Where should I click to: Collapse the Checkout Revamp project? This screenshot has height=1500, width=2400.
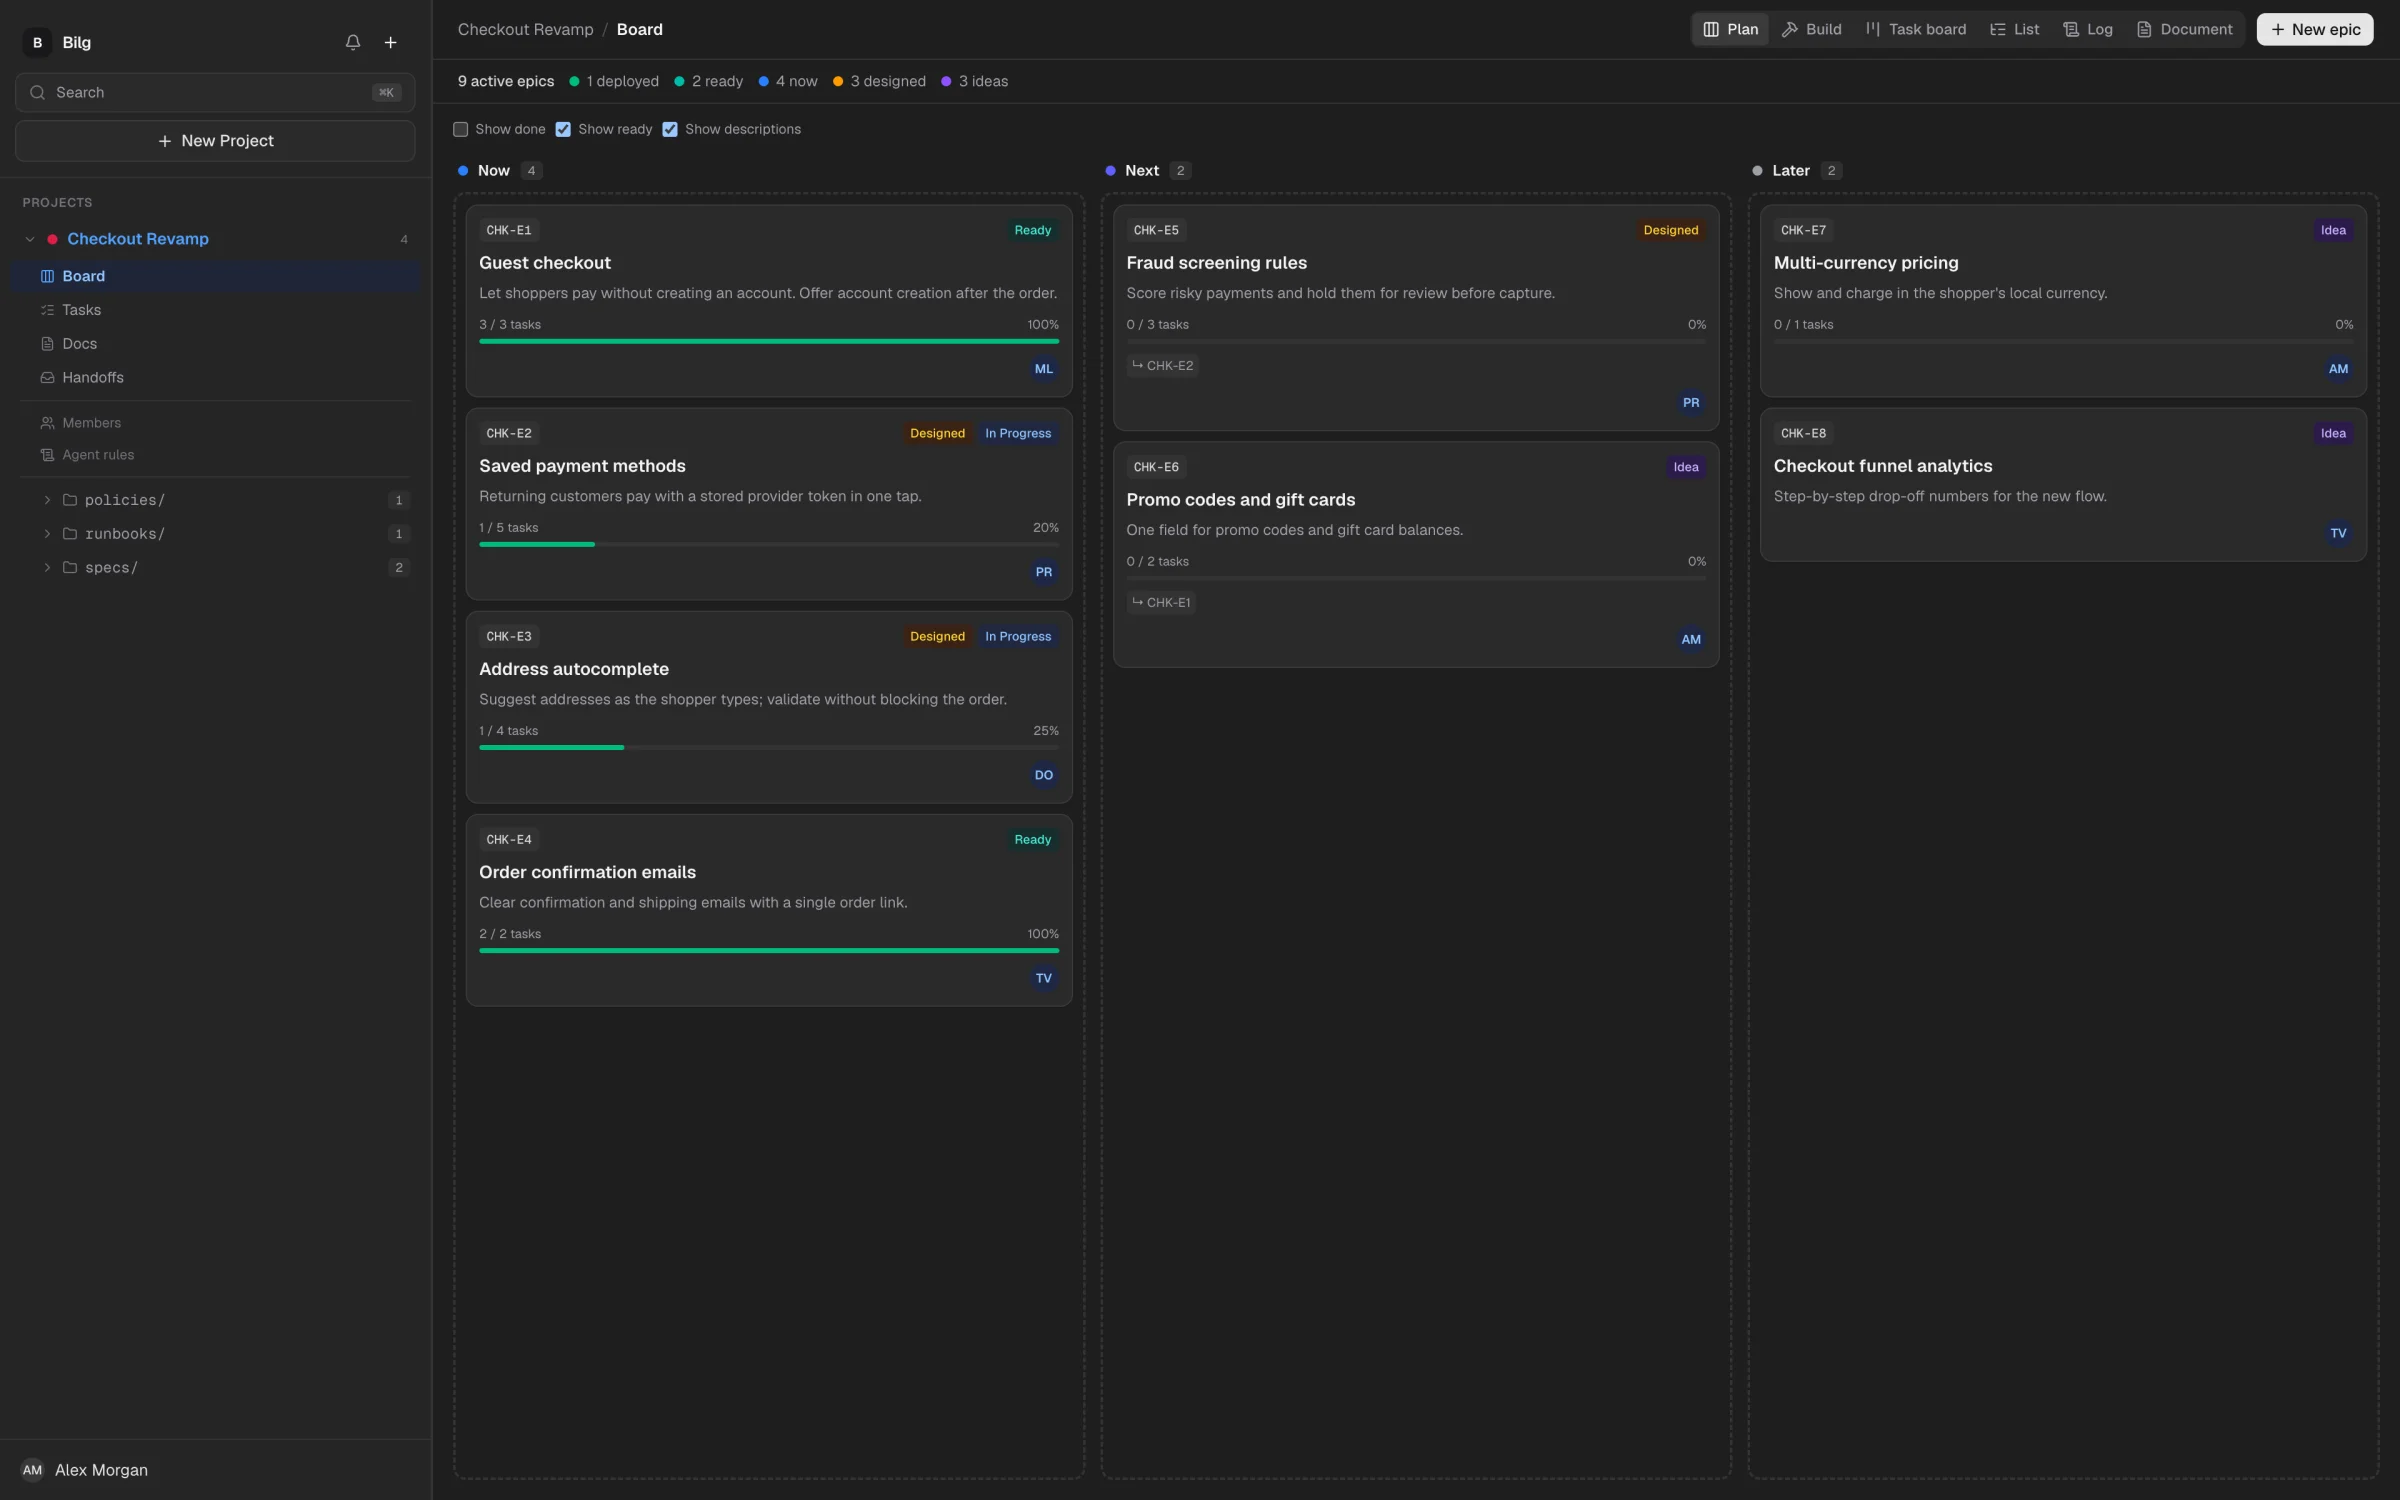[x=30, y=239]
